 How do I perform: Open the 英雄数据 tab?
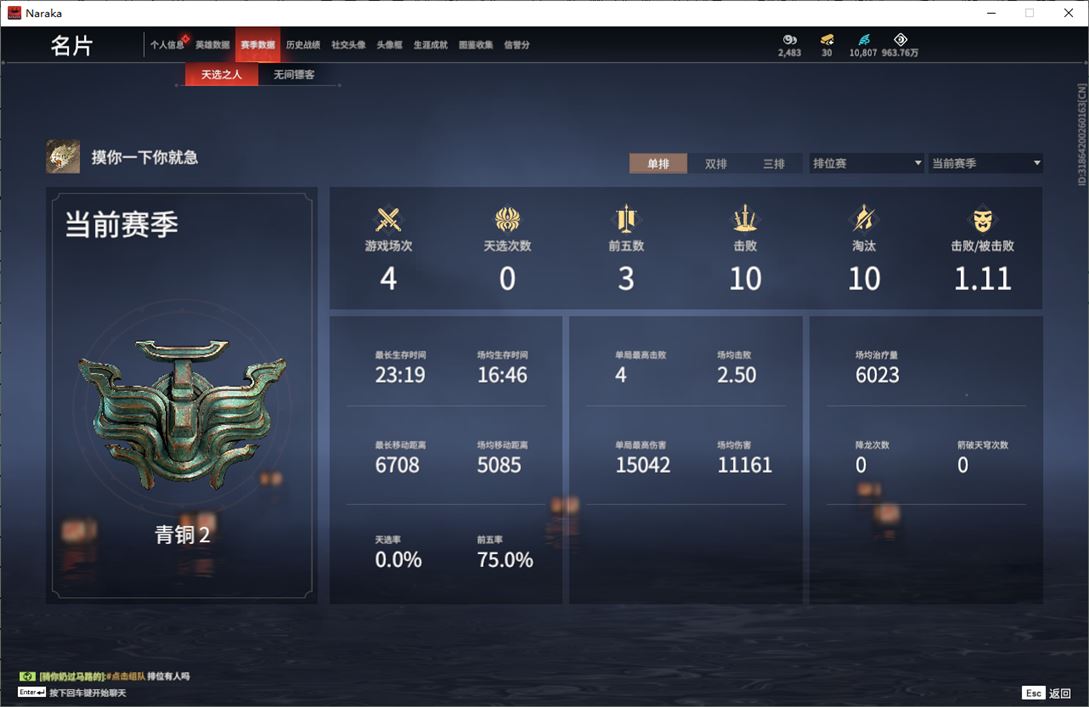(213, 44)
